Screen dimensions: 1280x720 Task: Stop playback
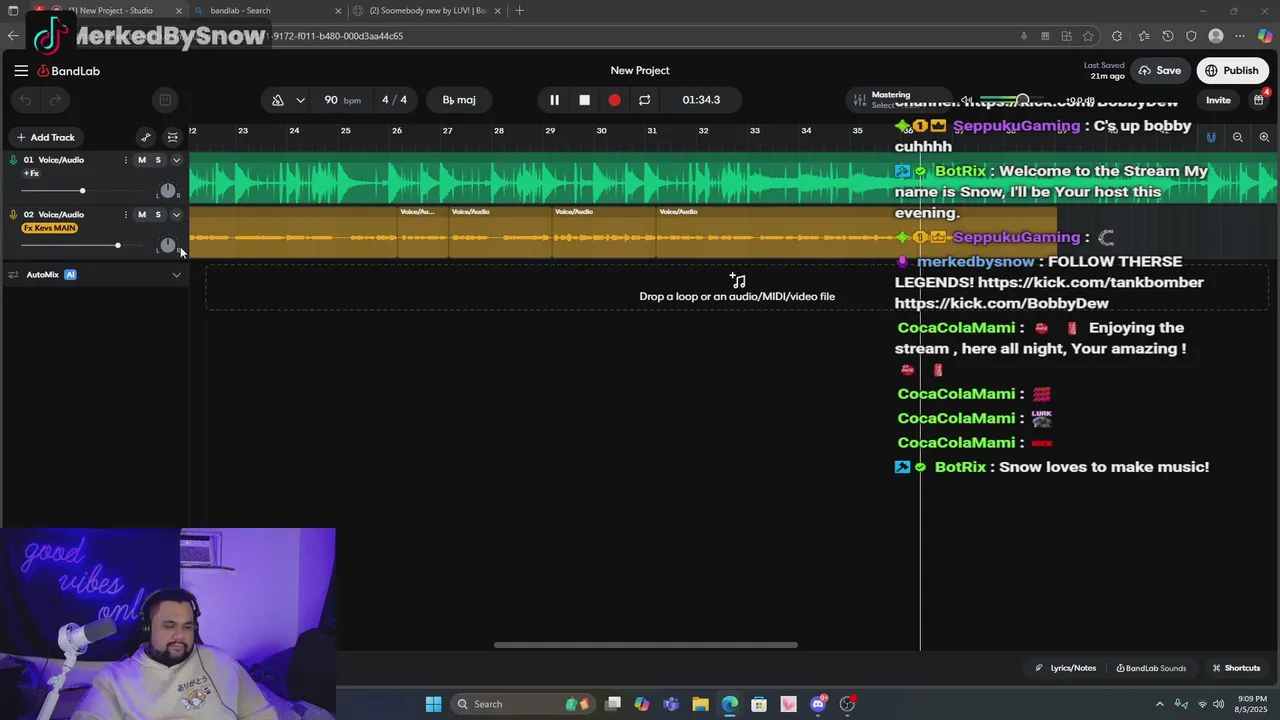[x=584, y=100]
